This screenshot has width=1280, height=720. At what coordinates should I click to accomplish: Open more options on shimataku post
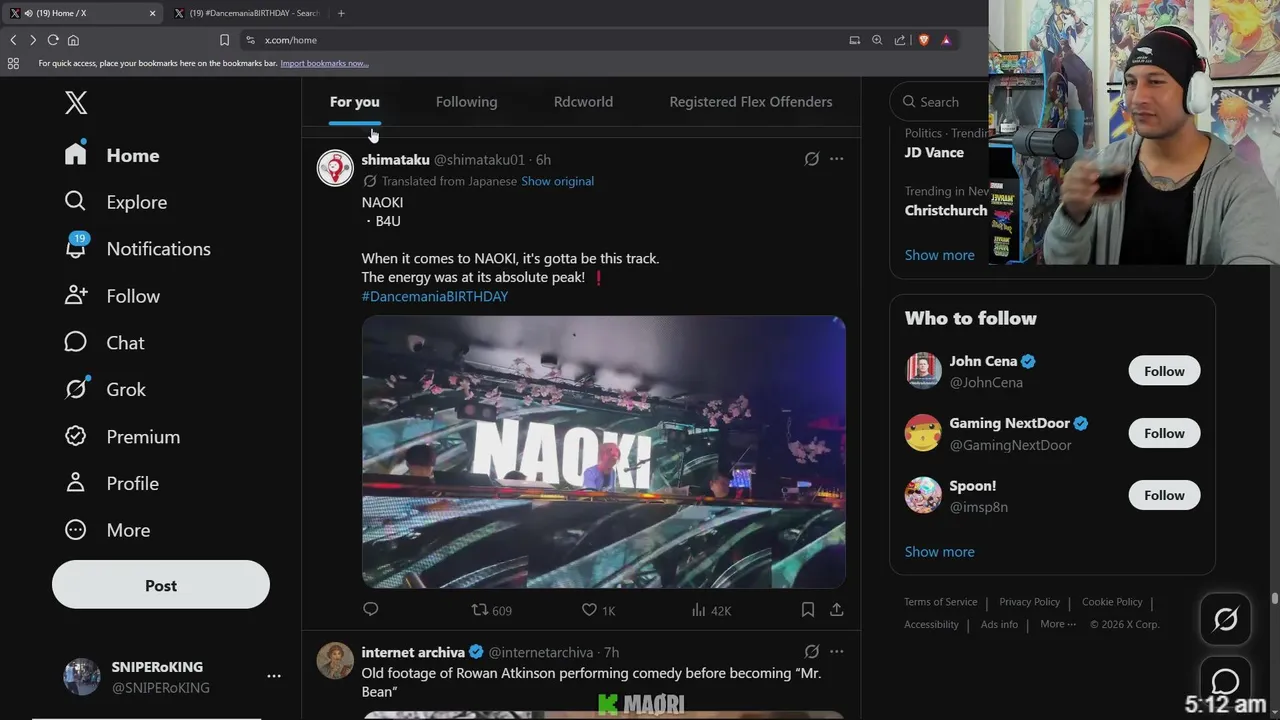[837, 159]
